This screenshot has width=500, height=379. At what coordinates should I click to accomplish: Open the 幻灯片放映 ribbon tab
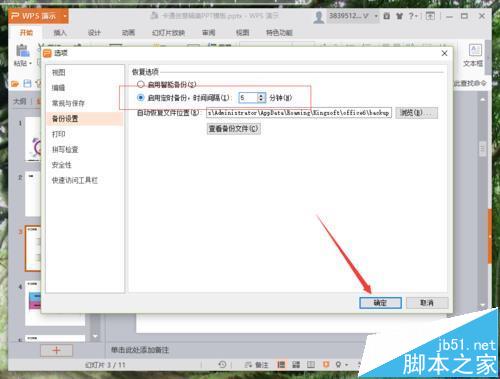(168, 32)
